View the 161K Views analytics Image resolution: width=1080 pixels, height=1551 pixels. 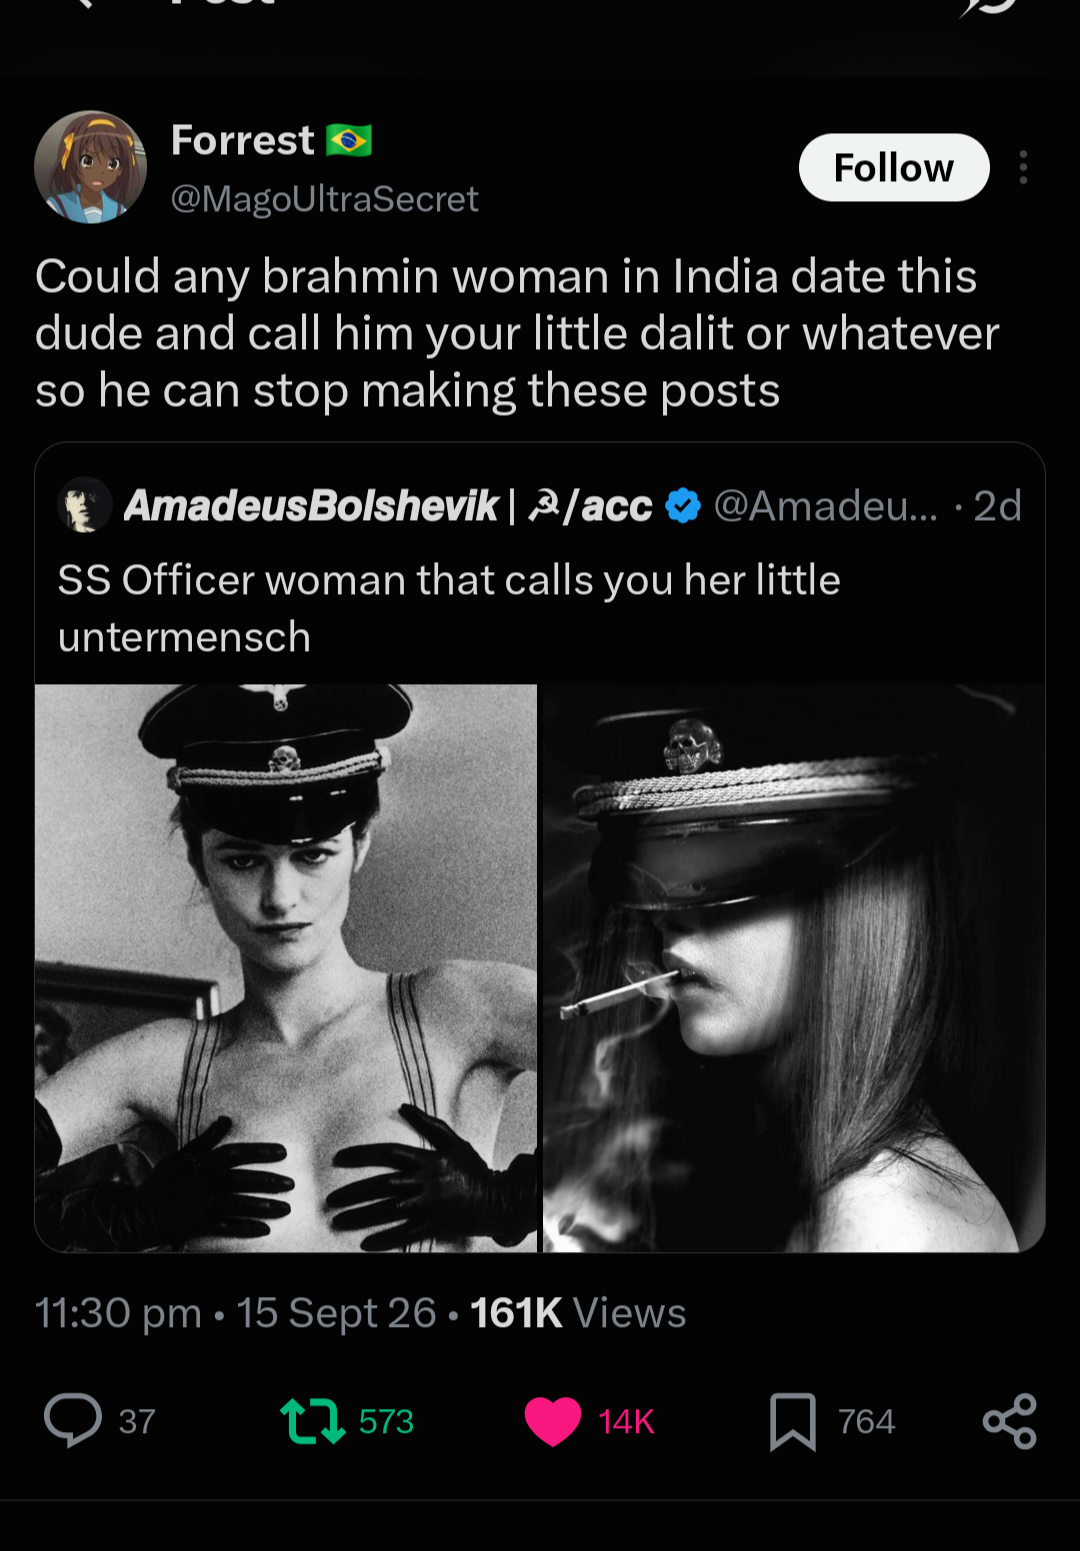pos(578,1313)
